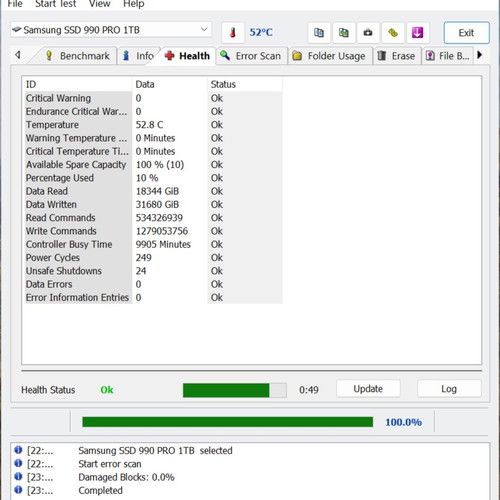Switch to the Benchmark tab
Image resolution: width=500 pixels, height=500 pixels.
[x=77, y=56]
